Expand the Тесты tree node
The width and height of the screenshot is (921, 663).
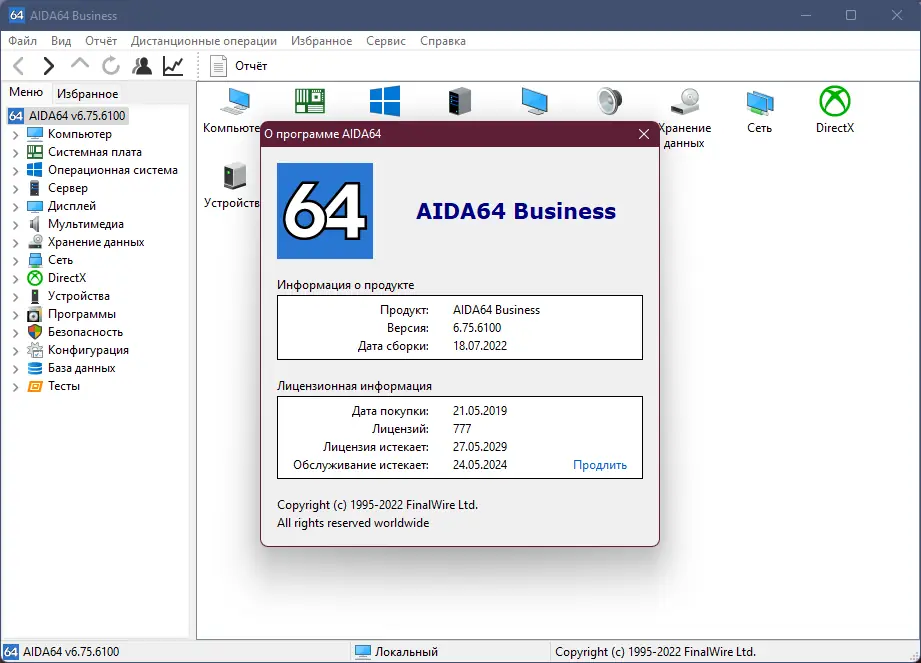coord(13,385)
